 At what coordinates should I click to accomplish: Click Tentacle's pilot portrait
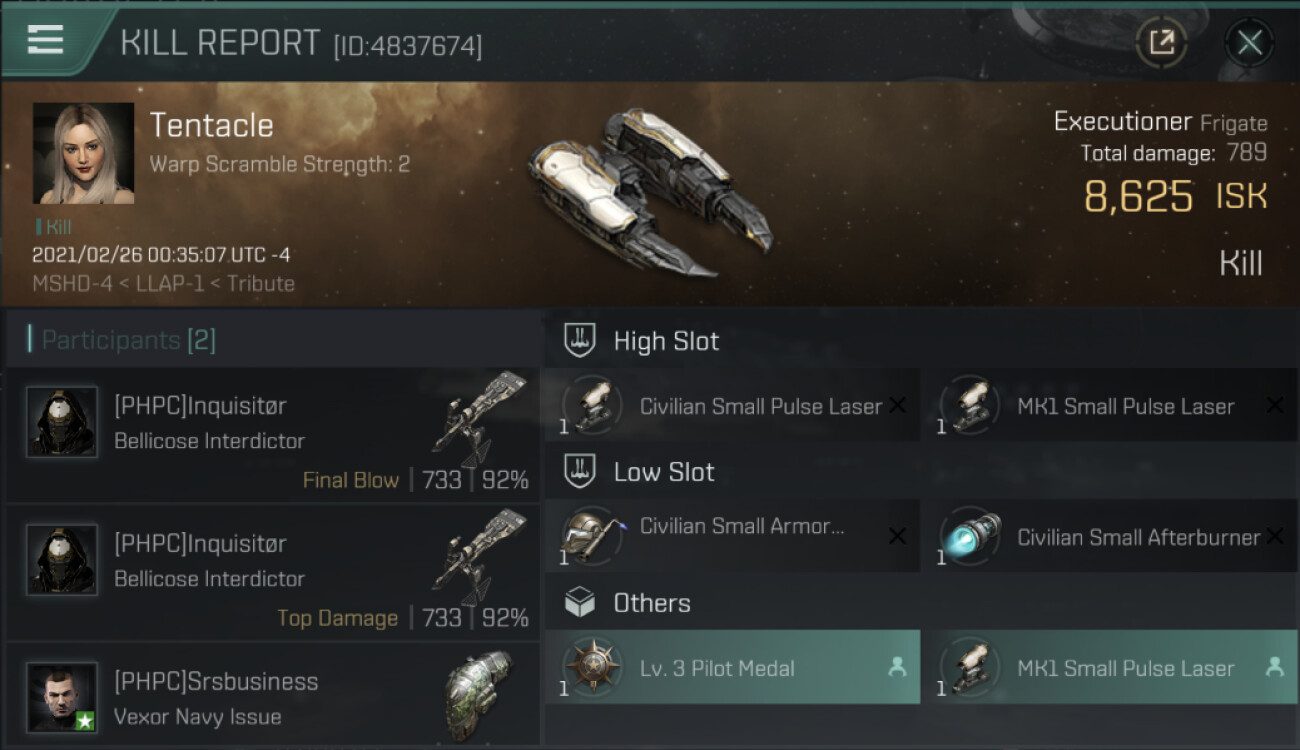[x=83, y=153]
